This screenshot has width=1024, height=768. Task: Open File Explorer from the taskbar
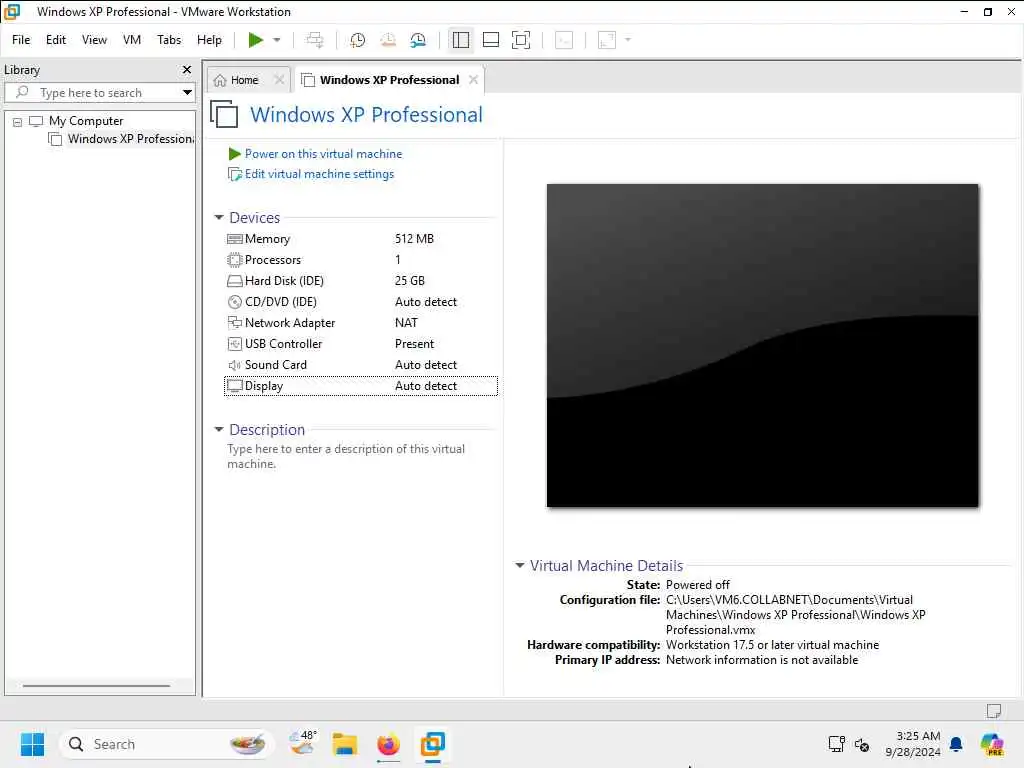[x=344, y=744]
